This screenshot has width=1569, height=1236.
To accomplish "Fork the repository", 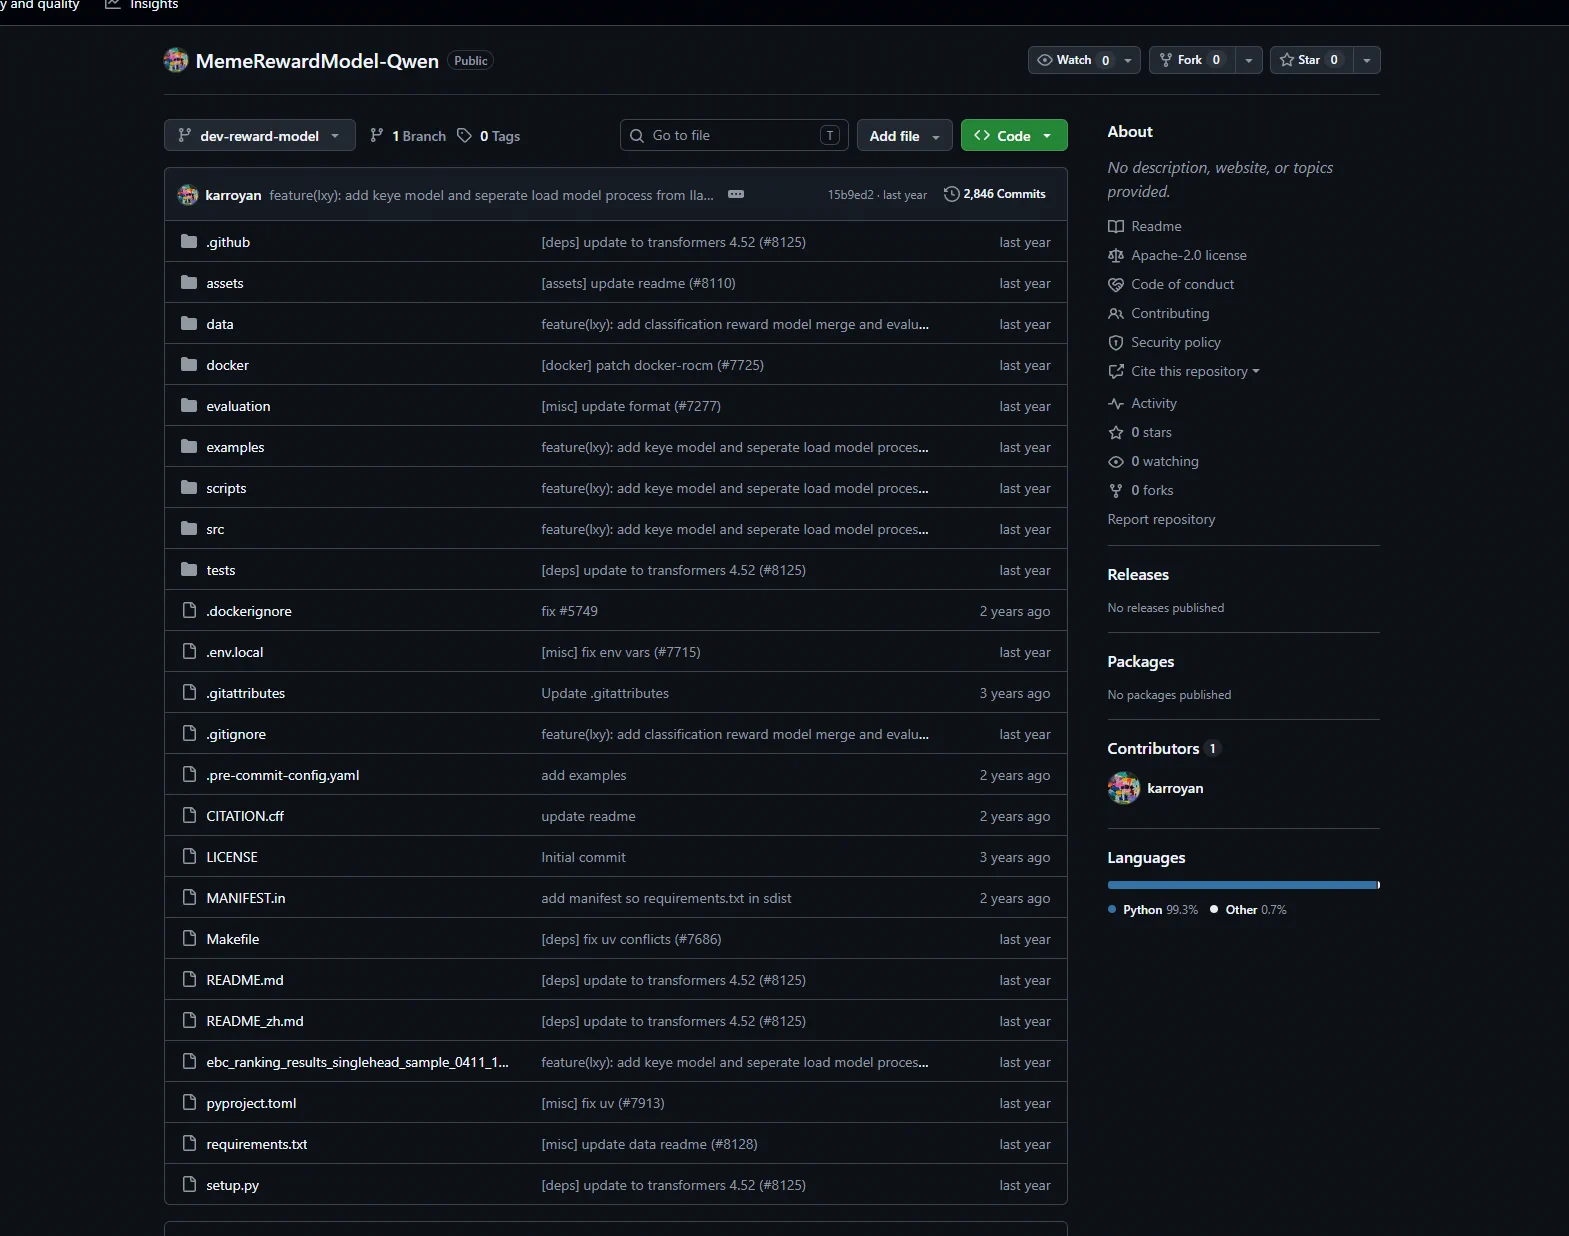I will (1192, 60).
